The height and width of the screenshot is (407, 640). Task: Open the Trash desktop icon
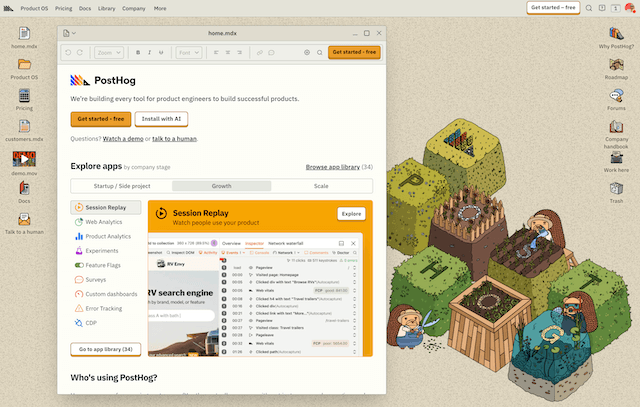click(616, 188)
